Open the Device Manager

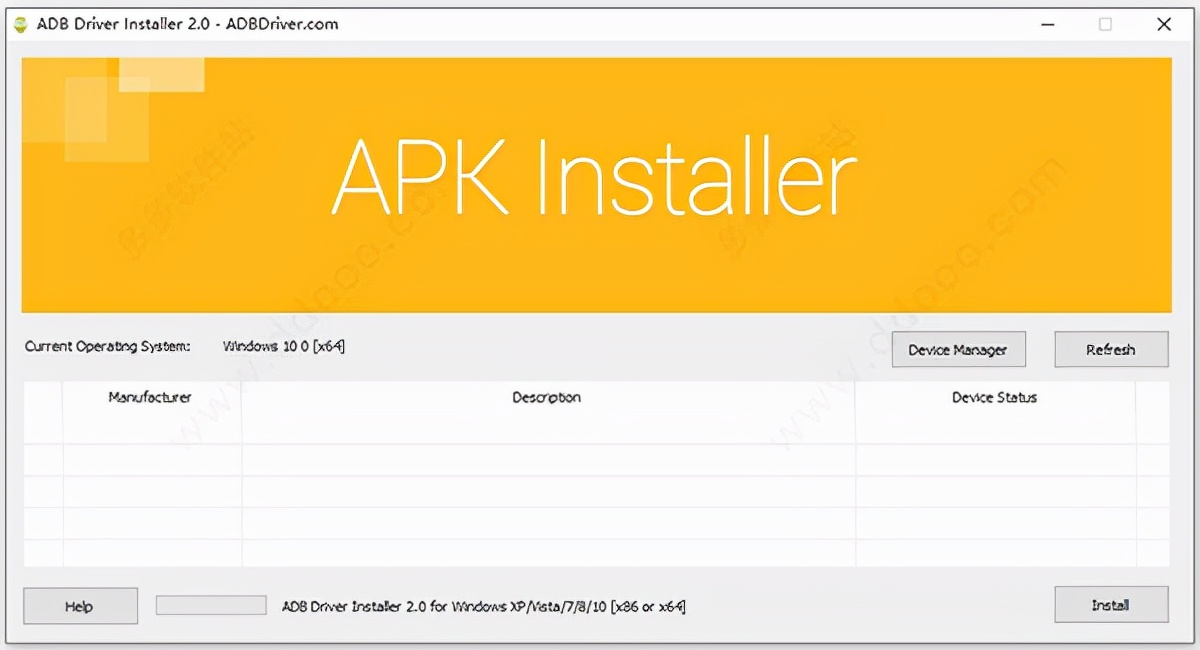click(x=958, y=349)
